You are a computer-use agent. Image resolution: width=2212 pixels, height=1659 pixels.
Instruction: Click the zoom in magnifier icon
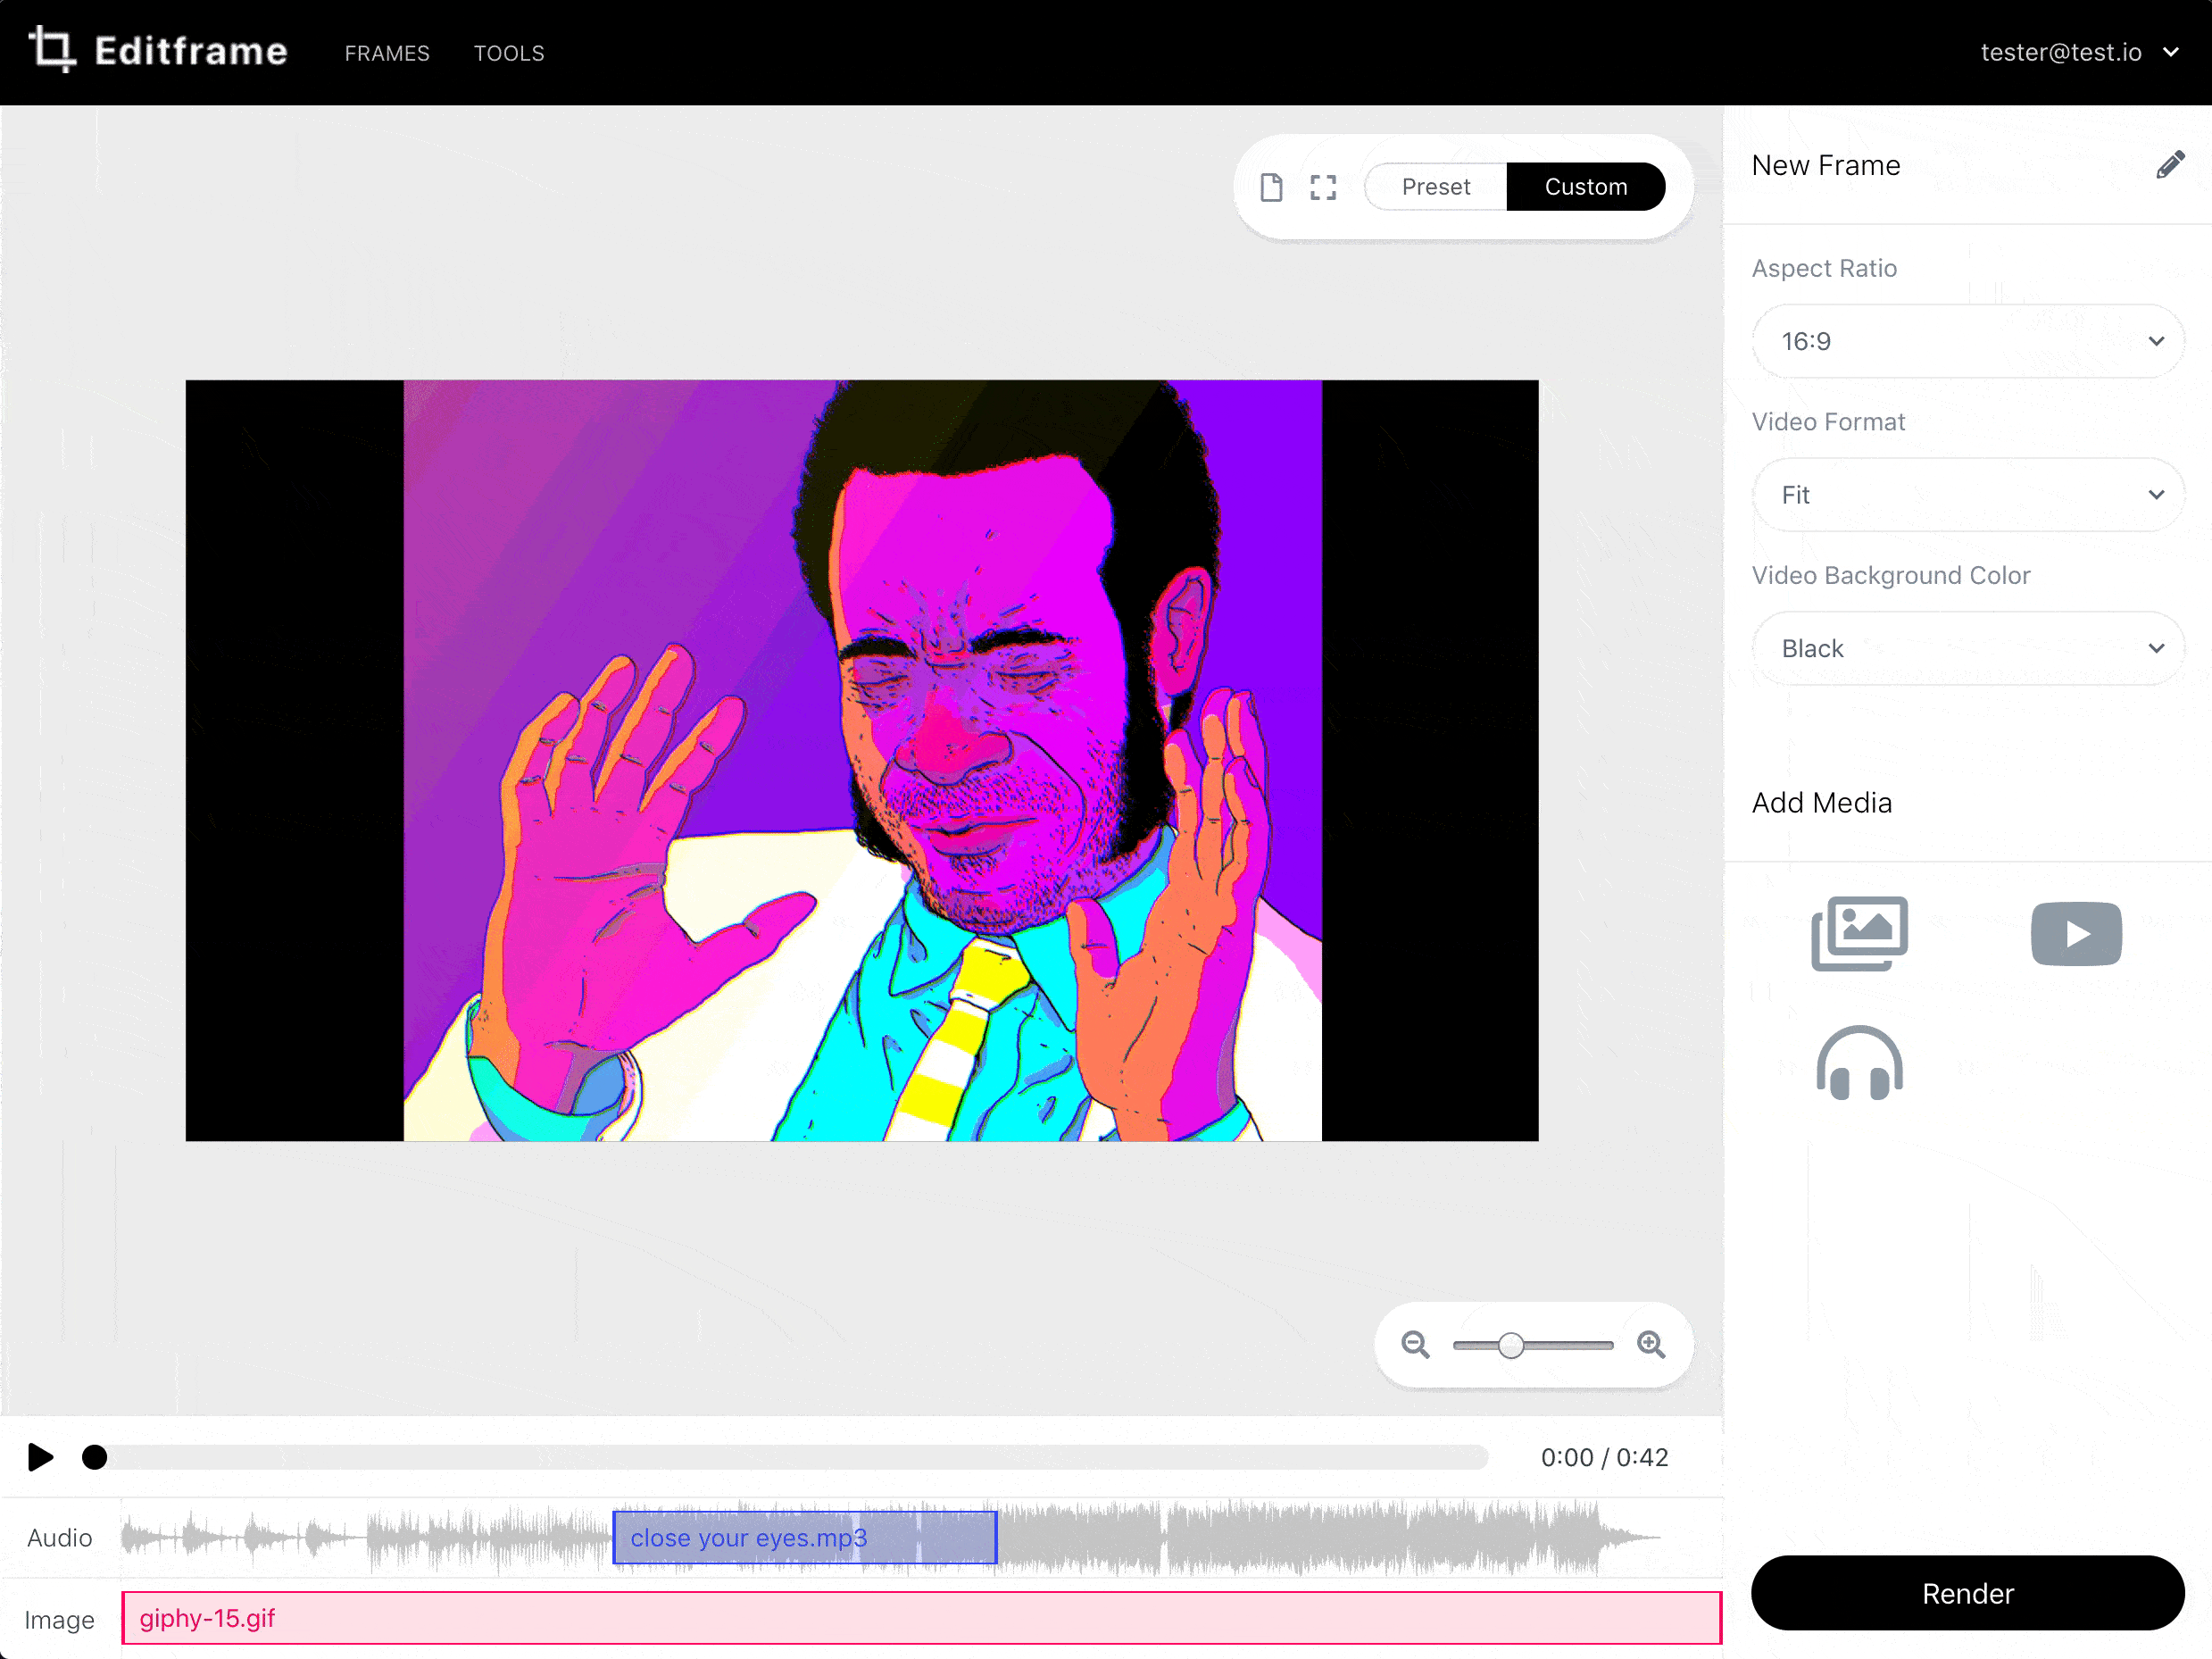(x=1651, y=1344)
